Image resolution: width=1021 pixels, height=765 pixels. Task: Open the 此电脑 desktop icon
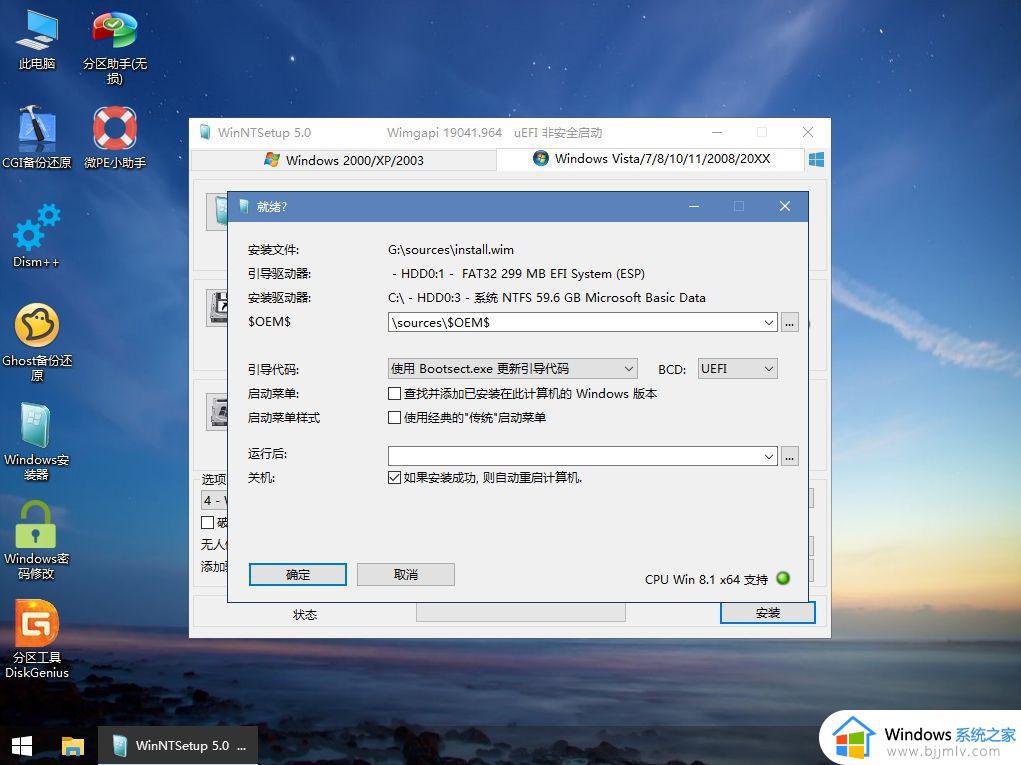[37, 40]
